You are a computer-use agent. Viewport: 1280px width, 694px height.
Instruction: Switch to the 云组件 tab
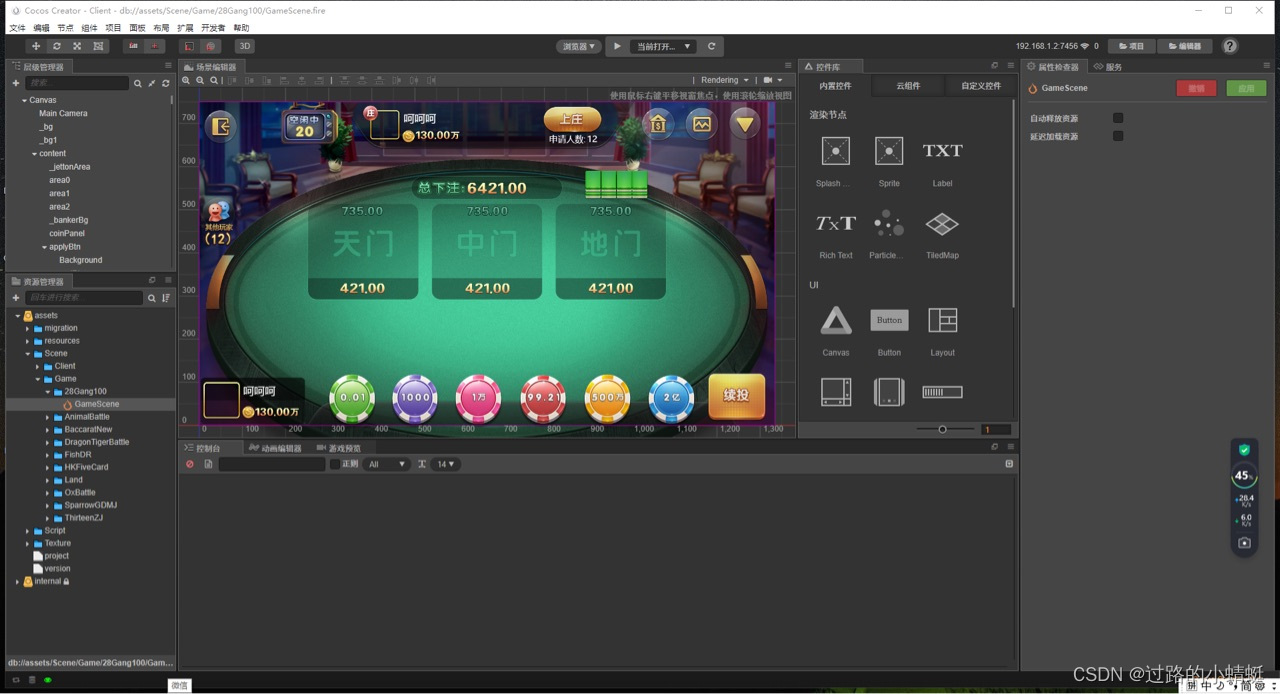(908, 86)
